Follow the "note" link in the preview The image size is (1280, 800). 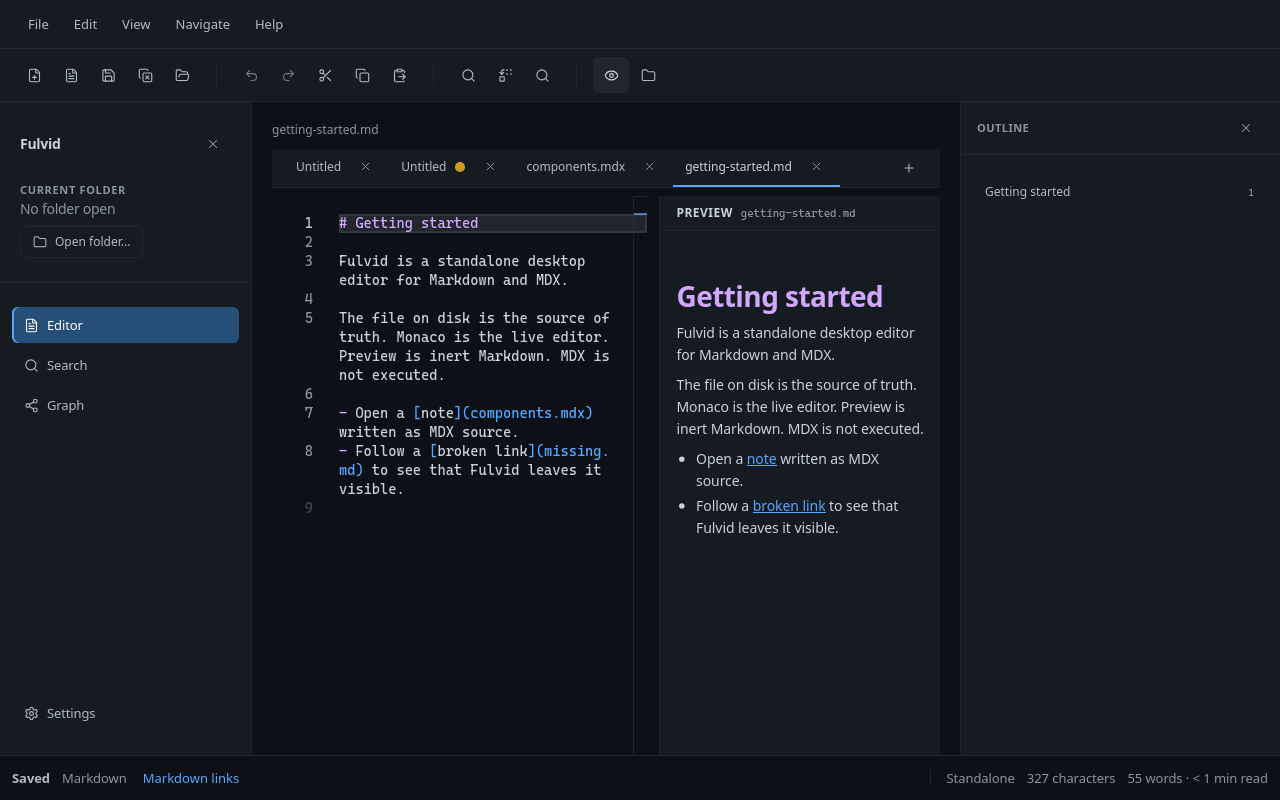pos(761,459)
